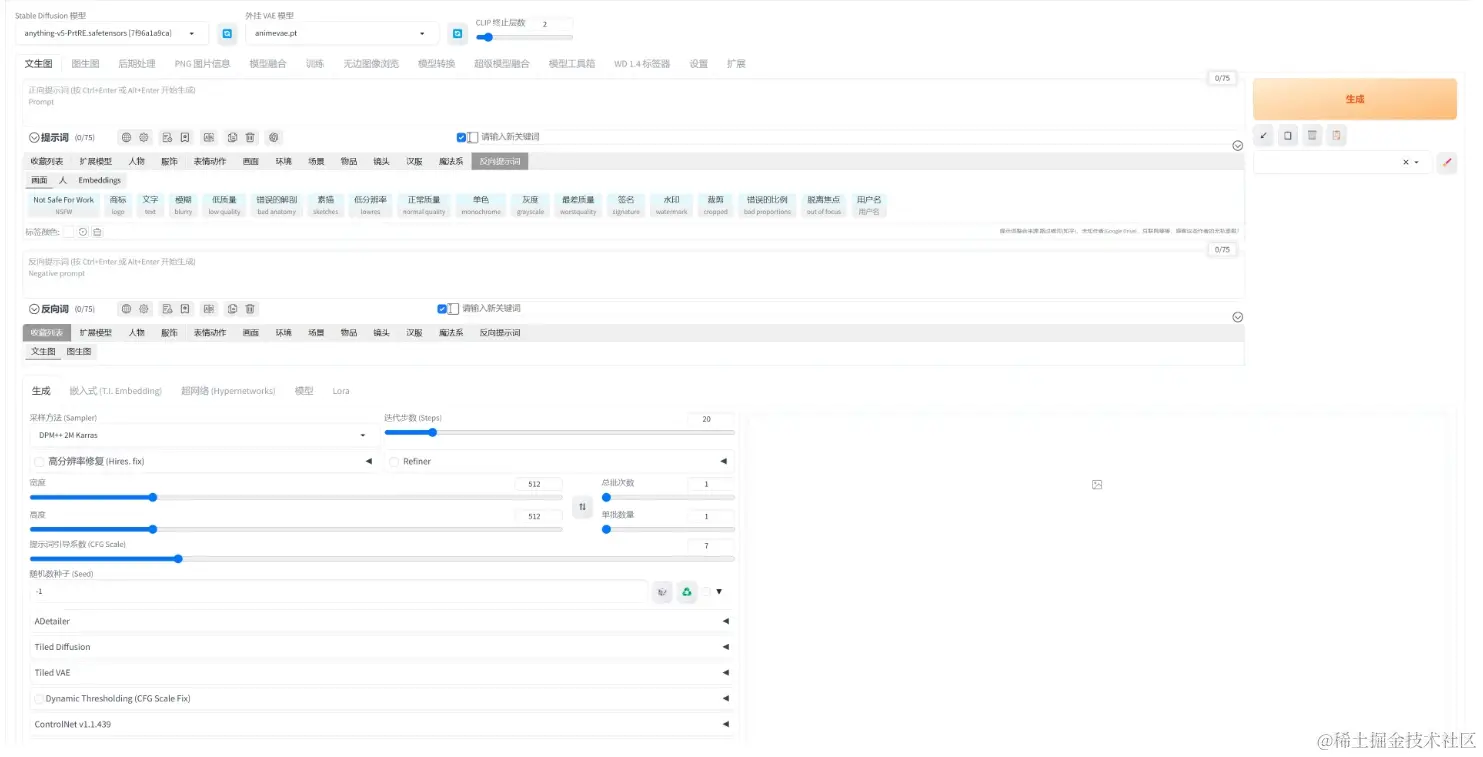The width and height of the screenshot is (1483, 757).
Task: Add the Not Safe For Work NSFW tag
Action: pos(63,205)
